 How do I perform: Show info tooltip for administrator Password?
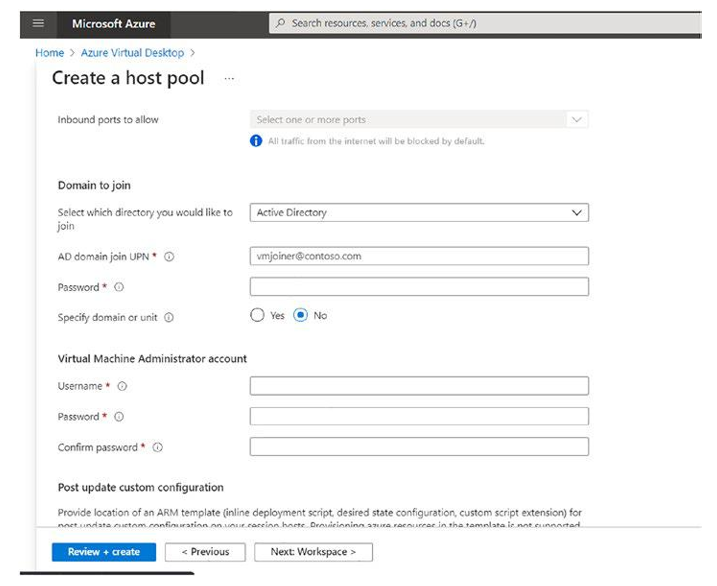(119, 417)
